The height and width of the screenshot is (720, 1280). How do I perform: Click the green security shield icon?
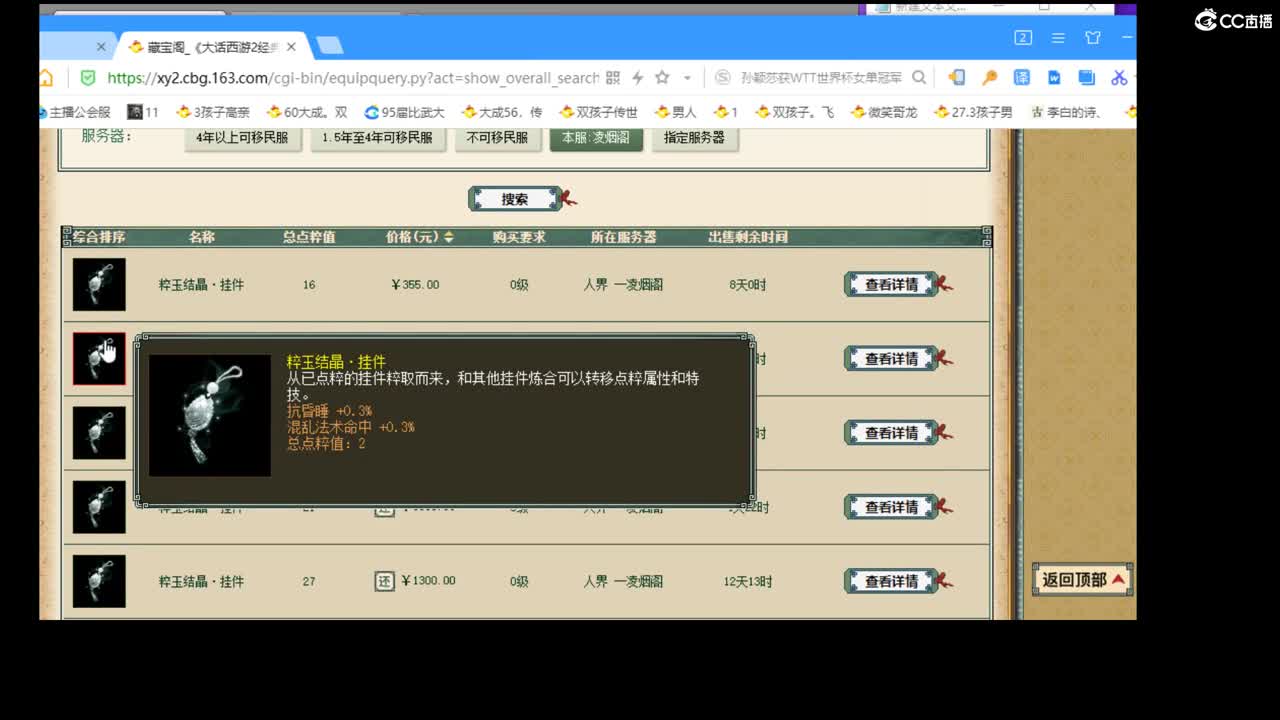pos(88,78)
